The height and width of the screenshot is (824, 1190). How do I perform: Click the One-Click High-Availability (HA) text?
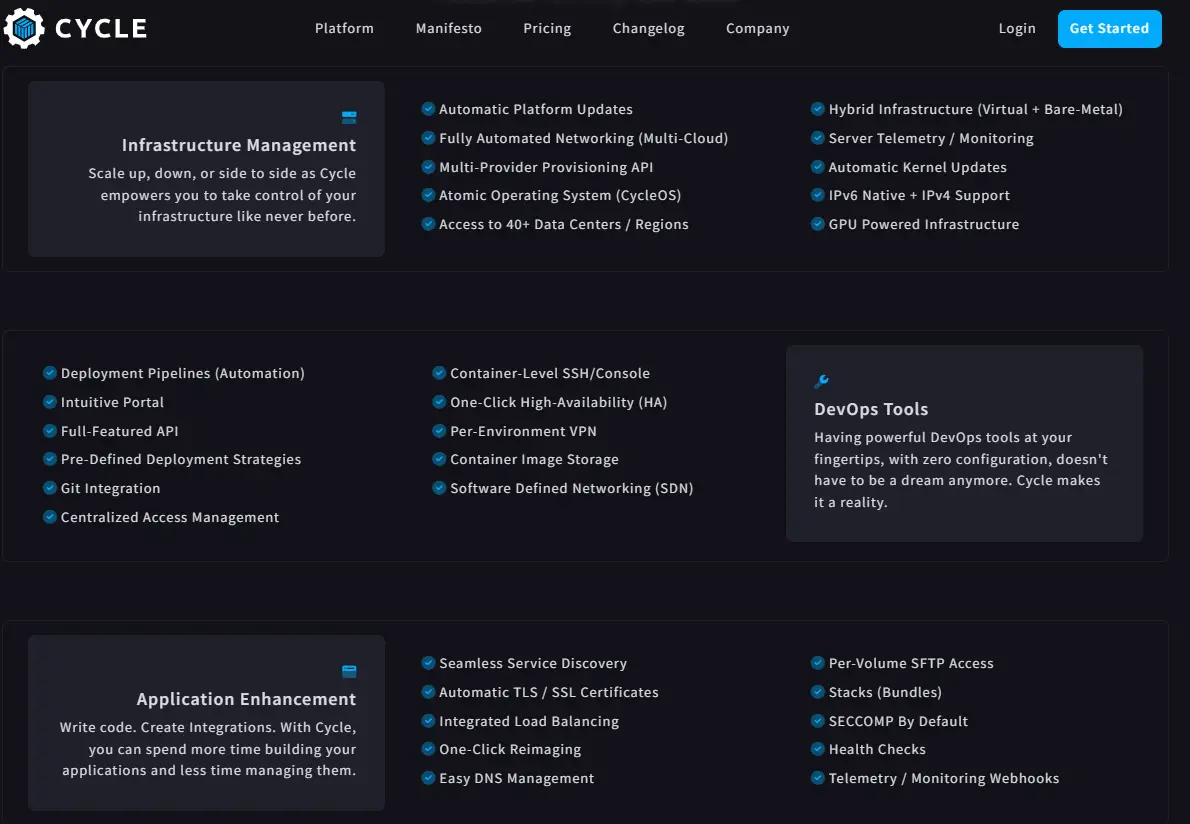[559, 402]
